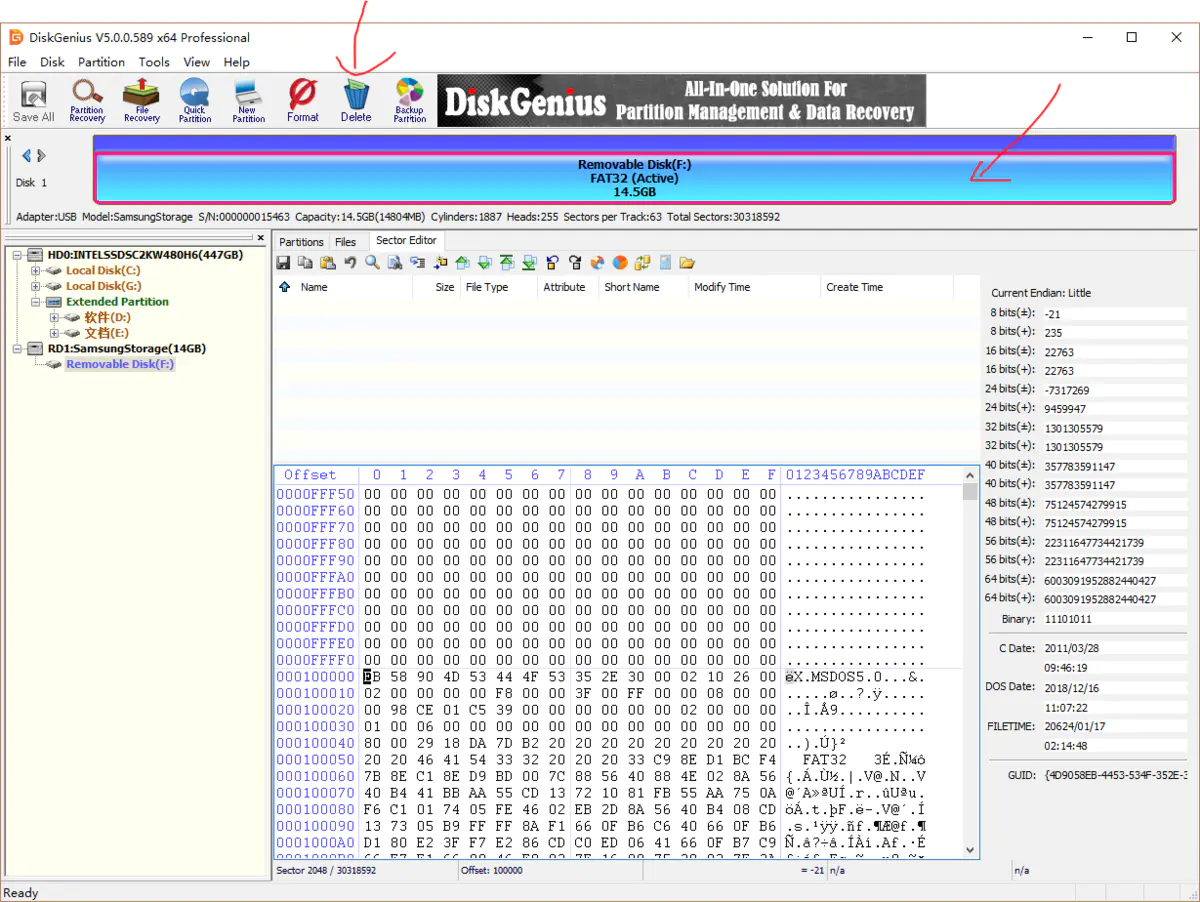Viewport: 1200px width, 902px height.
Task: Start a Backup Partition operation
Action: pos(409,100)
